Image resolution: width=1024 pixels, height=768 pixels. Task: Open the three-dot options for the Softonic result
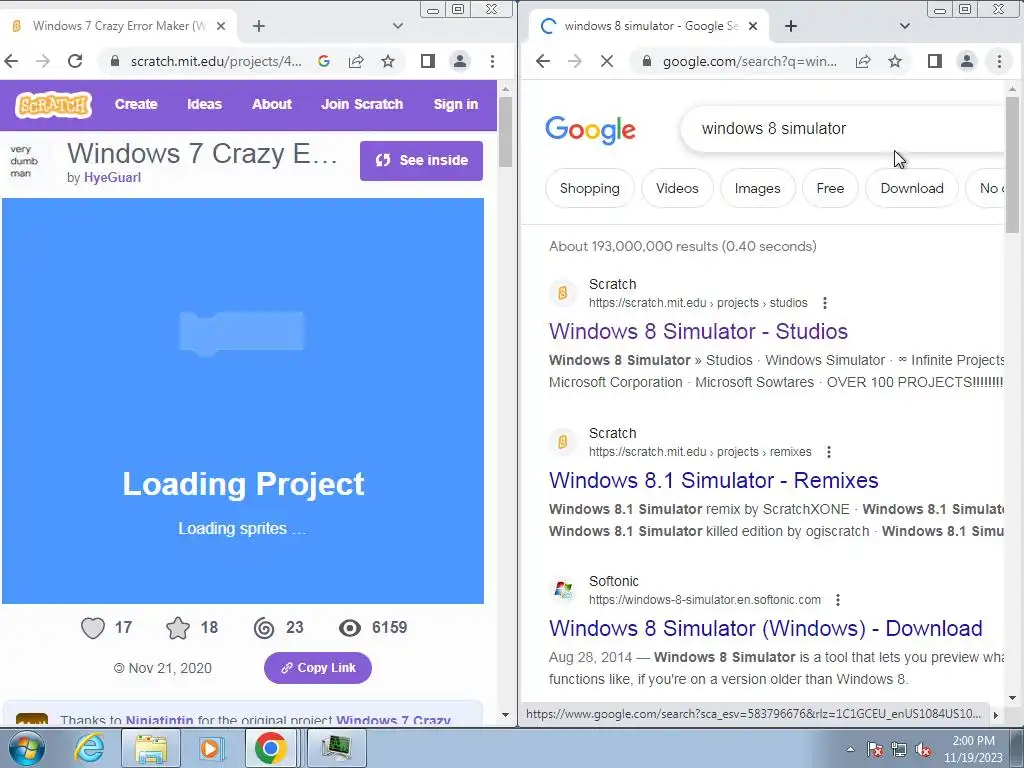838,600
